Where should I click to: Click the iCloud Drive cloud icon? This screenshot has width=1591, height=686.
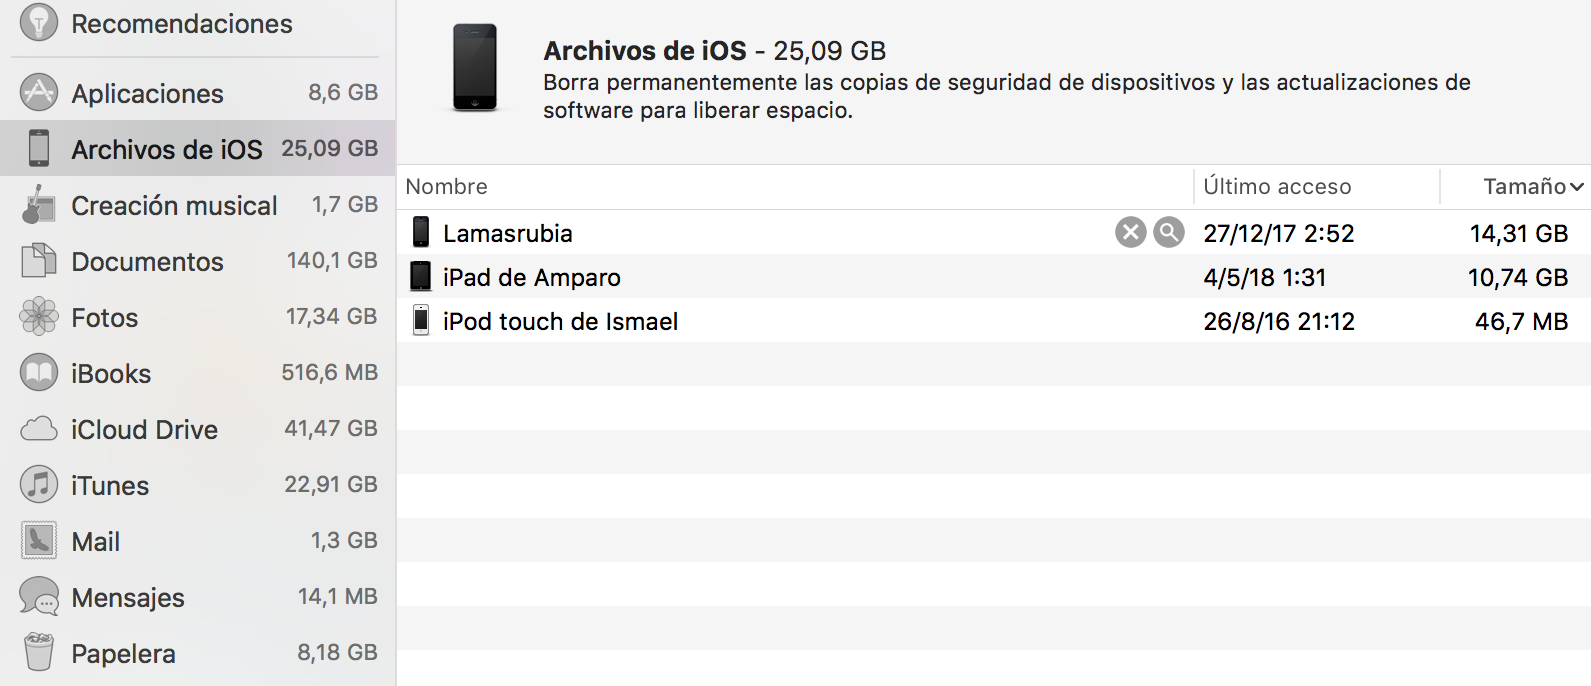click(x=39, y=429)
